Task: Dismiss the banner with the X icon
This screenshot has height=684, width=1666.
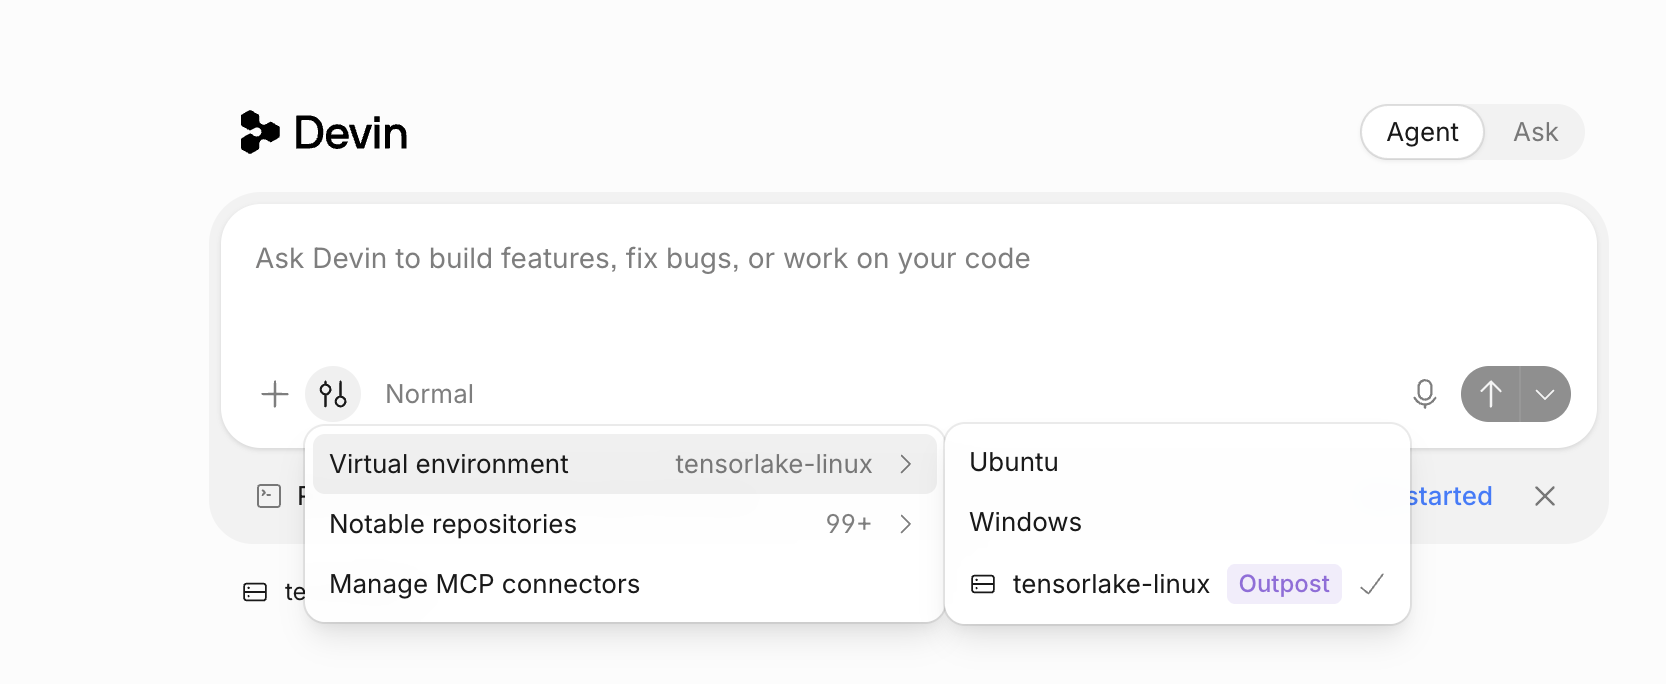Action: (1545, 496)
